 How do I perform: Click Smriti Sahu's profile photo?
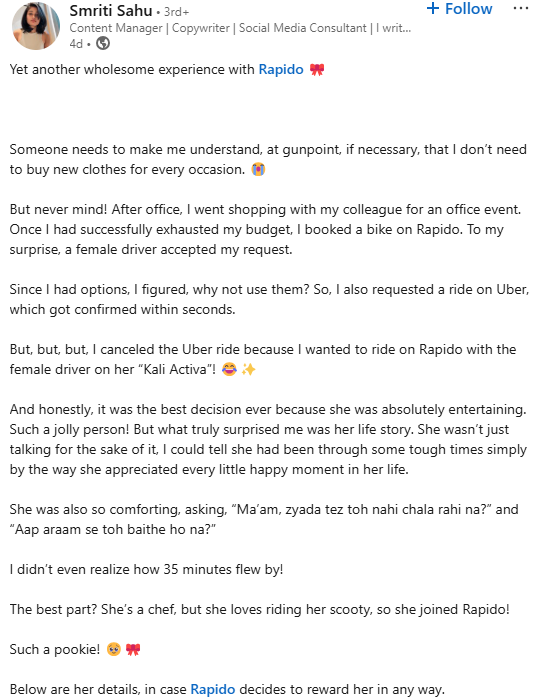(36, 25)
